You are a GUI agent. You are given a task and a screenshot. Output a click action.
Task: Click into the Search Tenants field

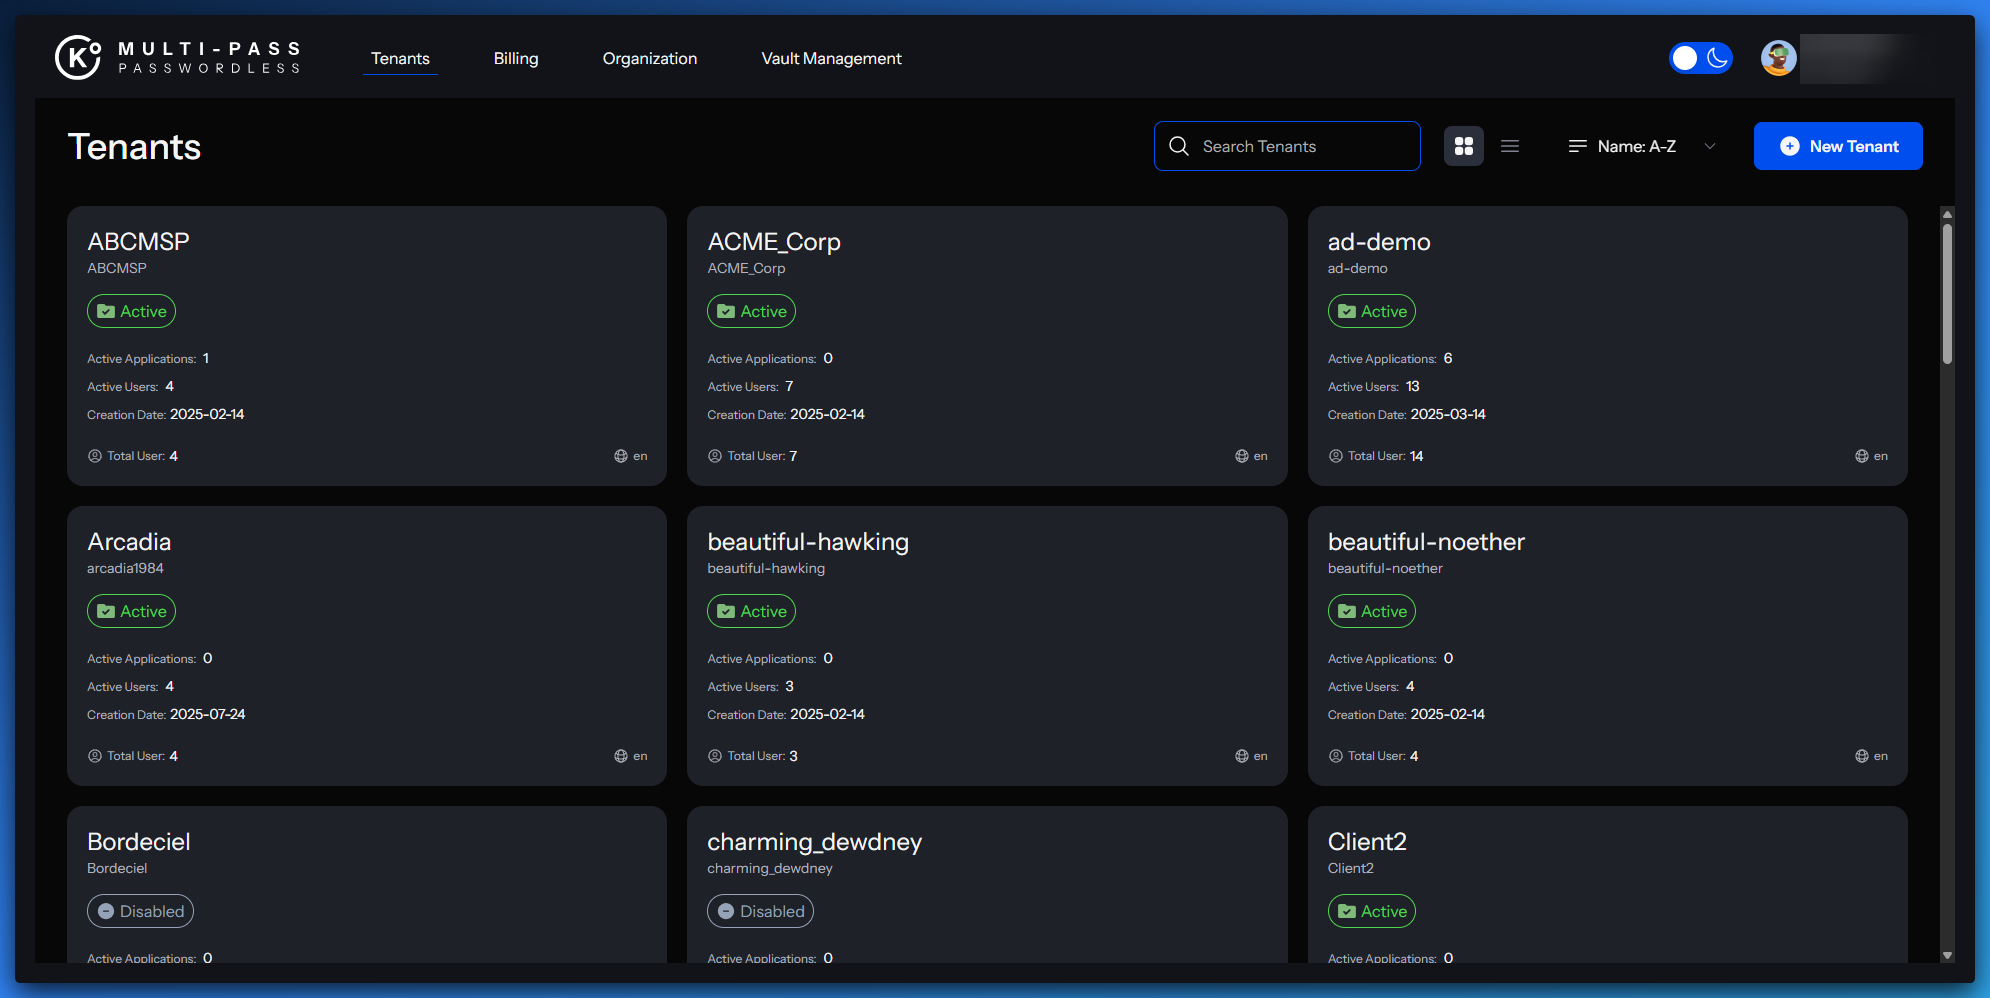pos(1300,146)
